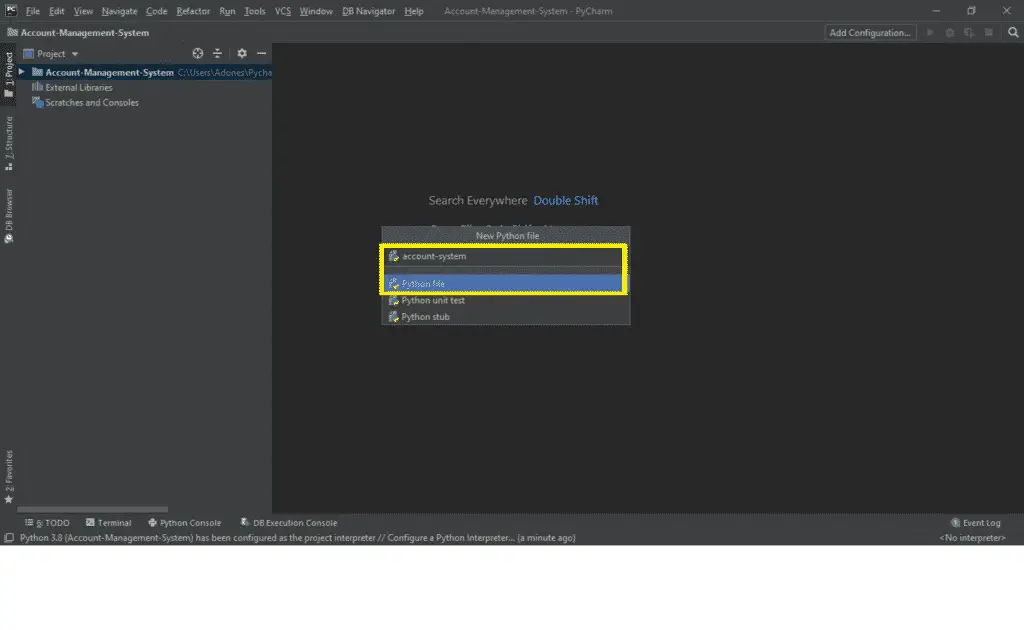Show the Favorites tool window
Image resolution: width=1024 pixels, height=630 pixels.
[x=8, y=471]
